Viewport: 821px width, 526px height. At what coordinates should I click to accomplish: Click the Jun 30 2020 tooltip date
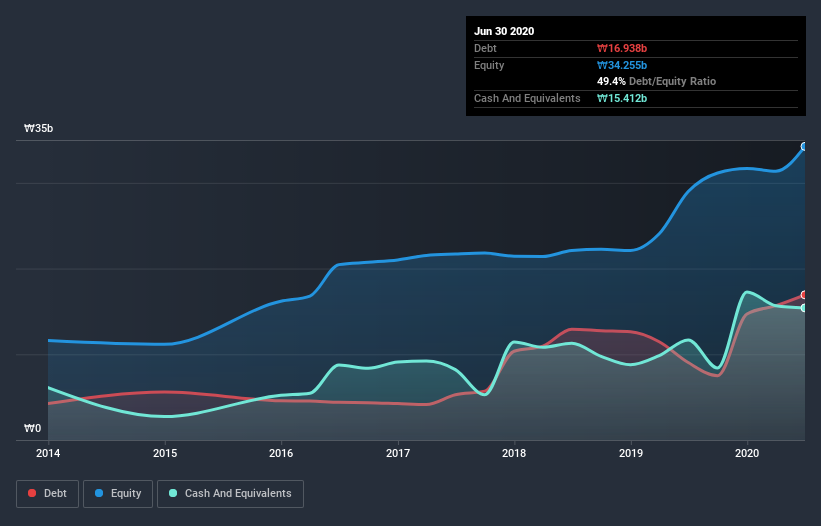coord(504,31)
